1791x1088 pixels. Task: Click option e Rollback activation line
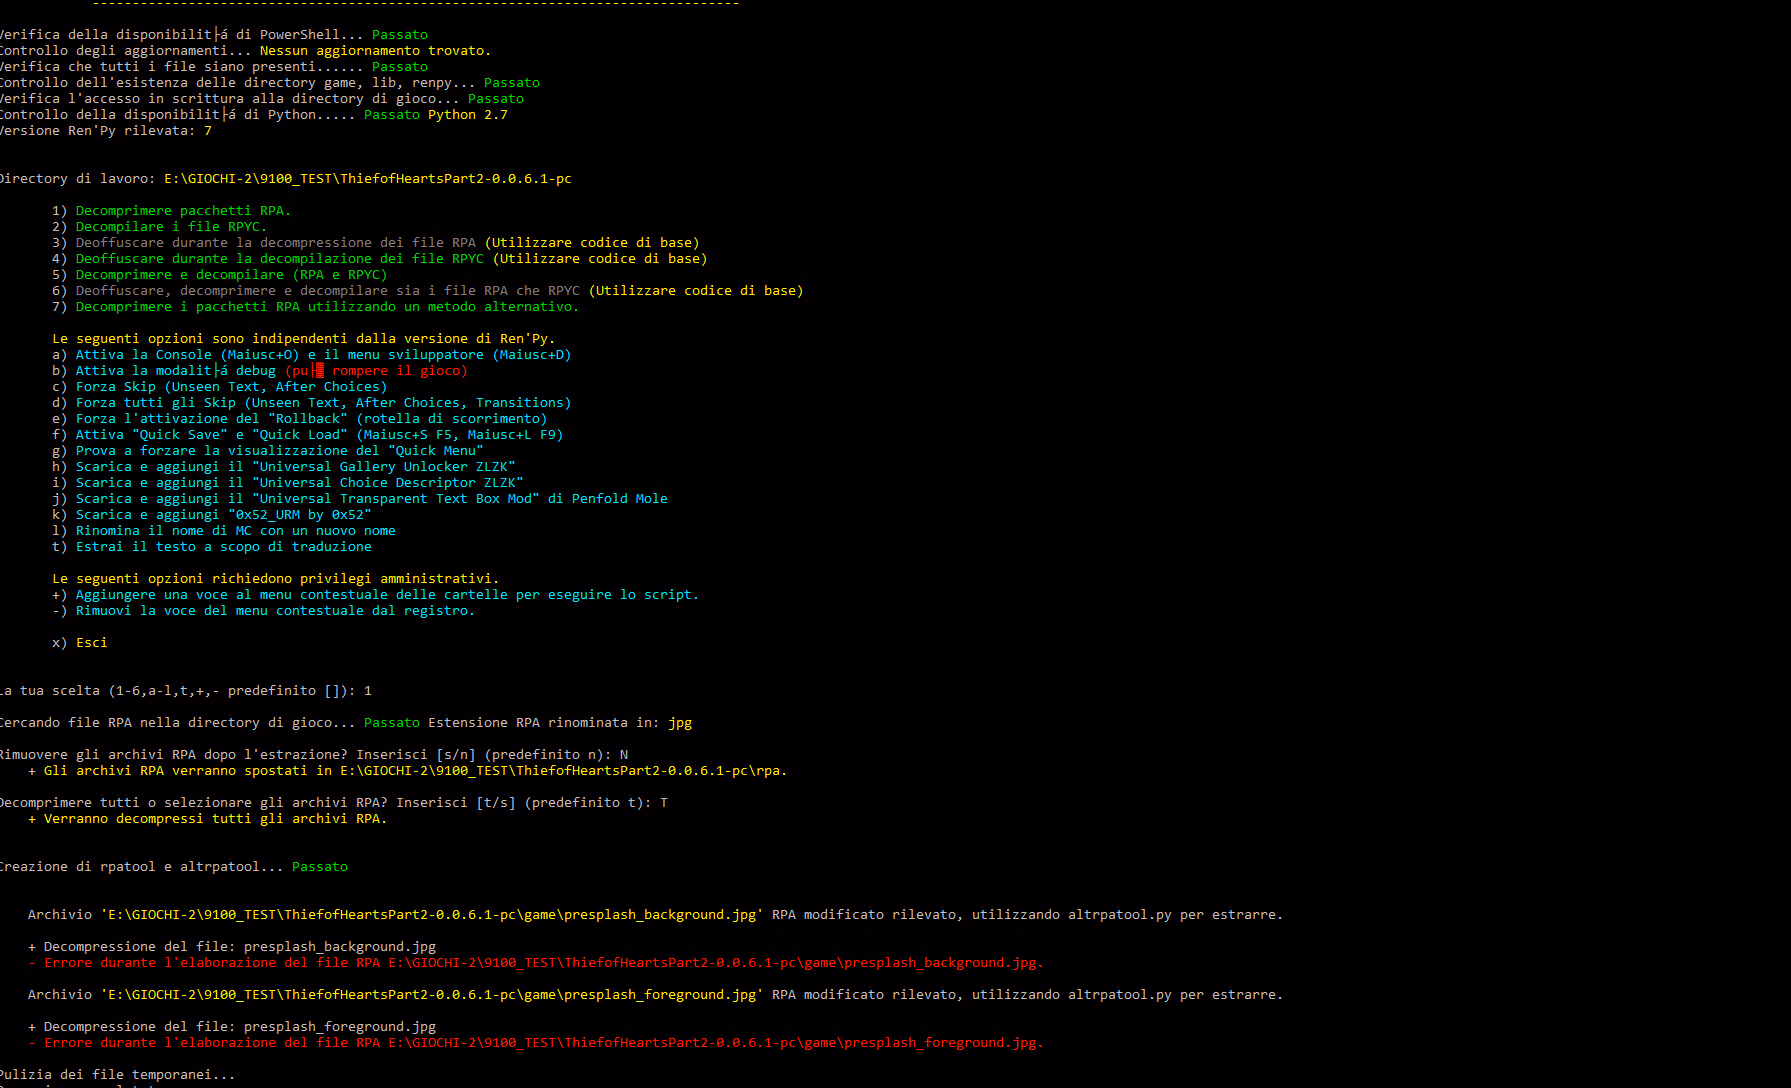click(311, 419)
